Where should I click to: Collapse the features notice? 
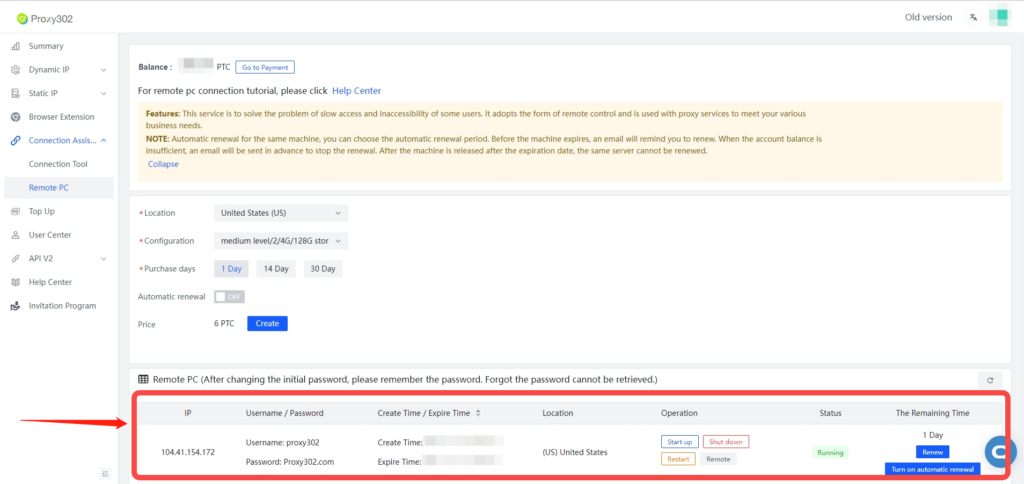163,165
